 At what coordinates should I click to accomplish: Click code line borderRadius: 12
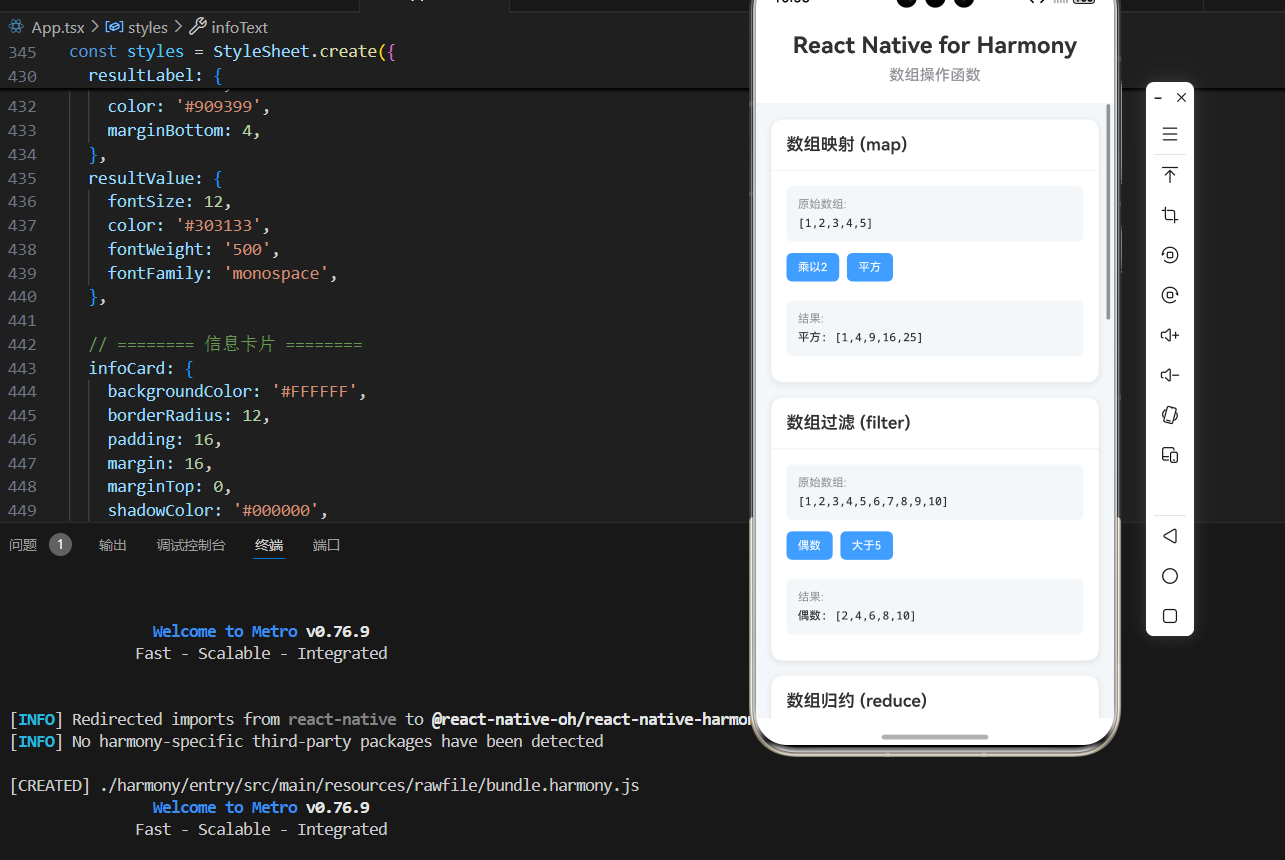189,415
